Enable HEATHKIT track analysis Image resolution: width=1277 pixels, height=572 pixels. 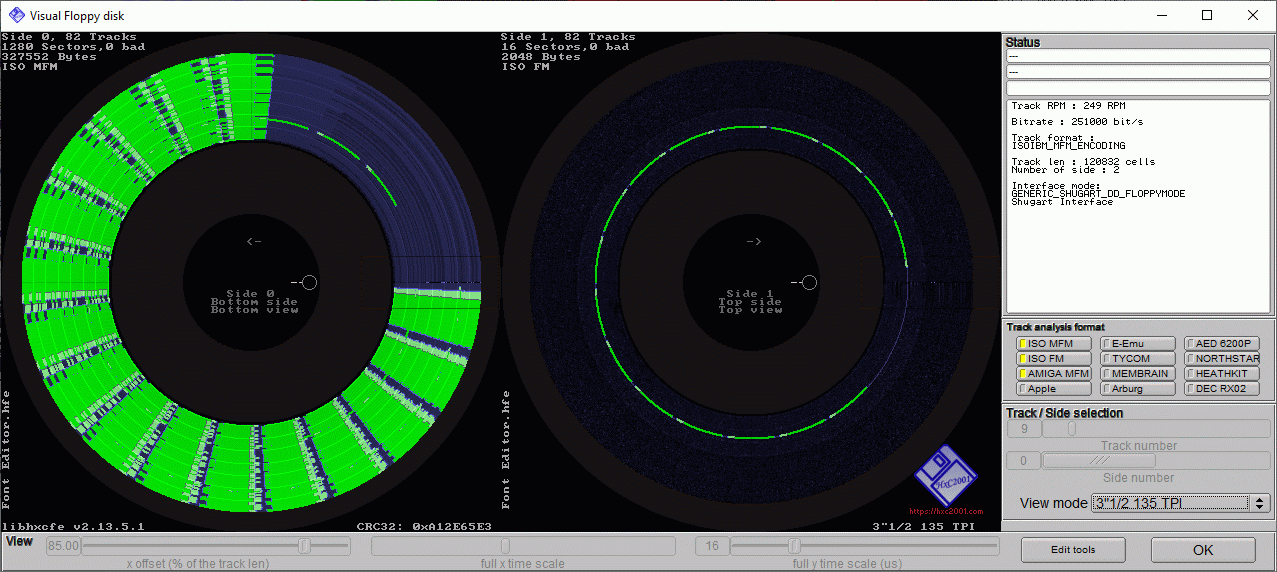(1222, 374)
